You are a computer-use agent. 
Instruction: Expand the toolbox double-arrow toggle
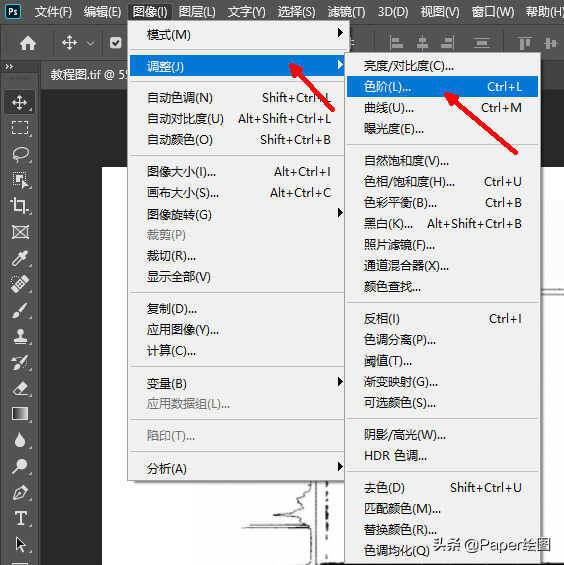(x=9, y=66)
